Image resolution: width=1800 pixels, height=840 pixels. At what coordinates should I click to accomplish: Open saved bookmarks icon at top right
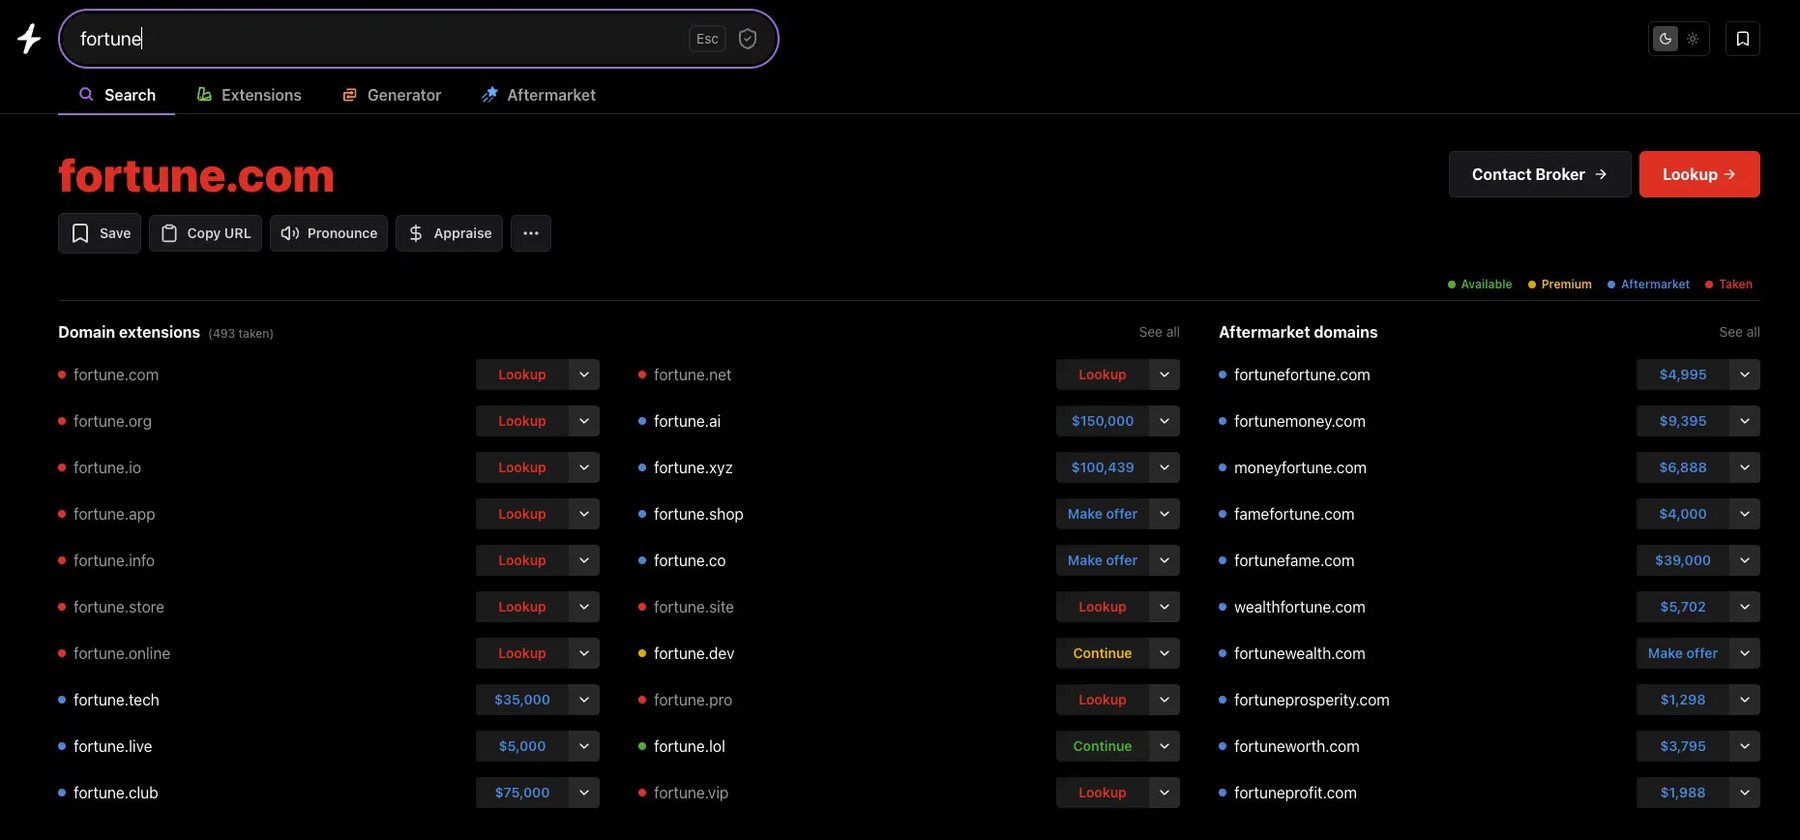click(x=1742, y=39)
